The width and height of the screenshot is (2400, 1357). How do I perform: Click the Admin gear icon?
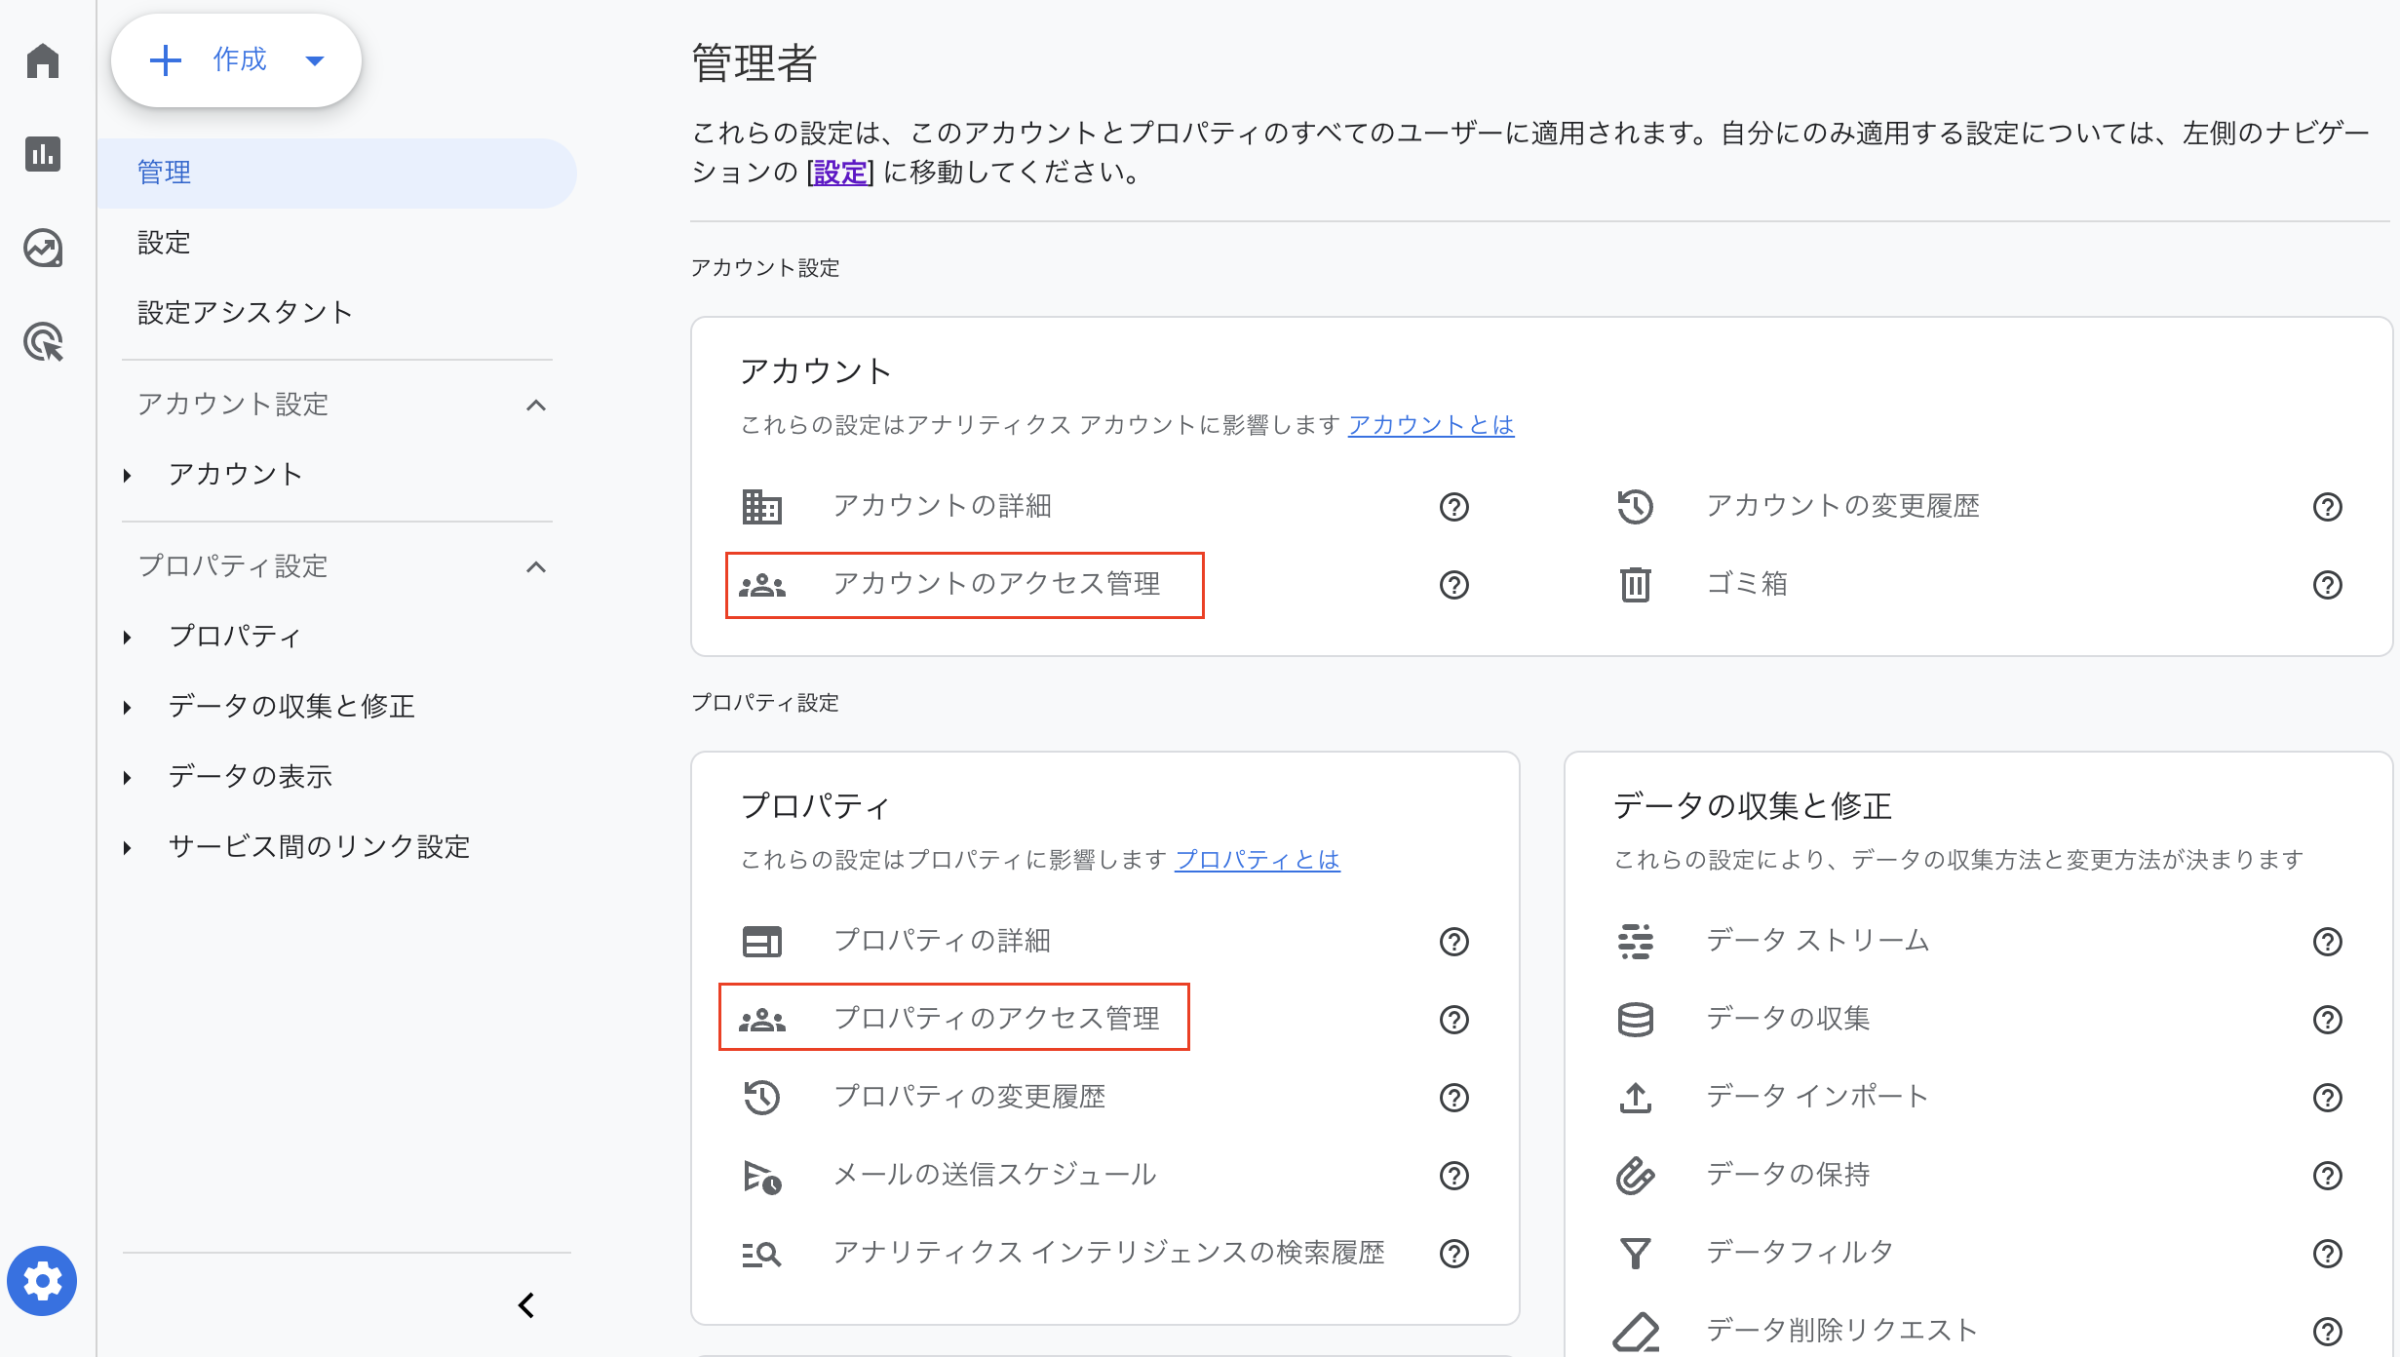pyautogui.click(x=42, y=1281)
